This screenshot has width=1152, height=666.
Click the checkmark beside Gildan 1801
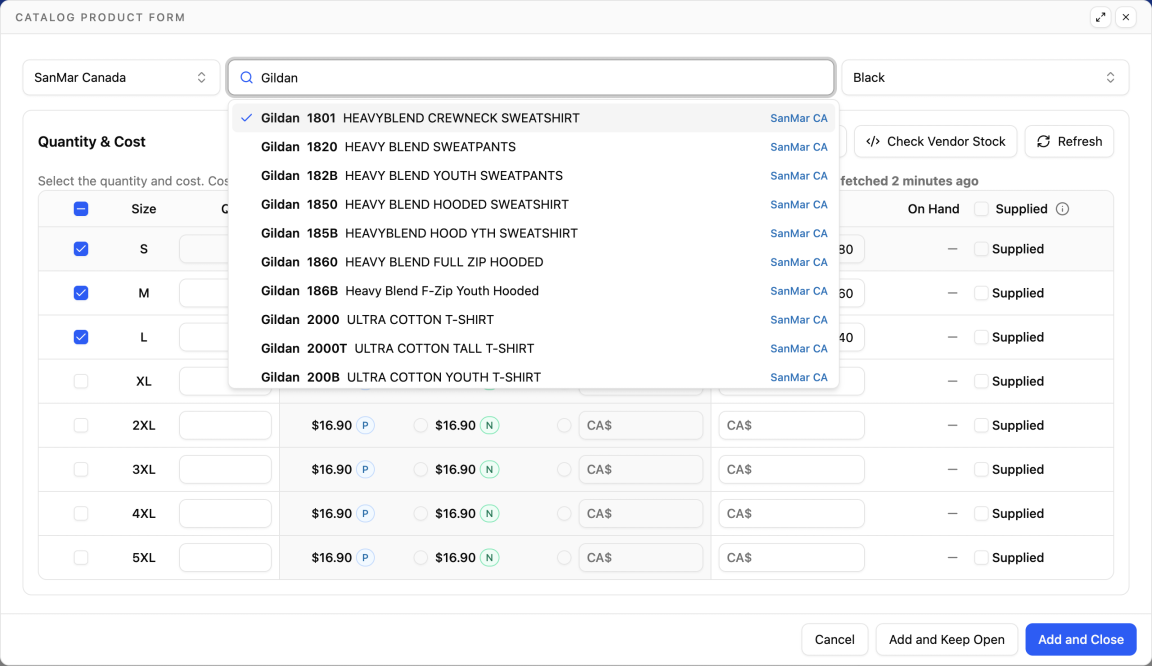pos(247,118)
